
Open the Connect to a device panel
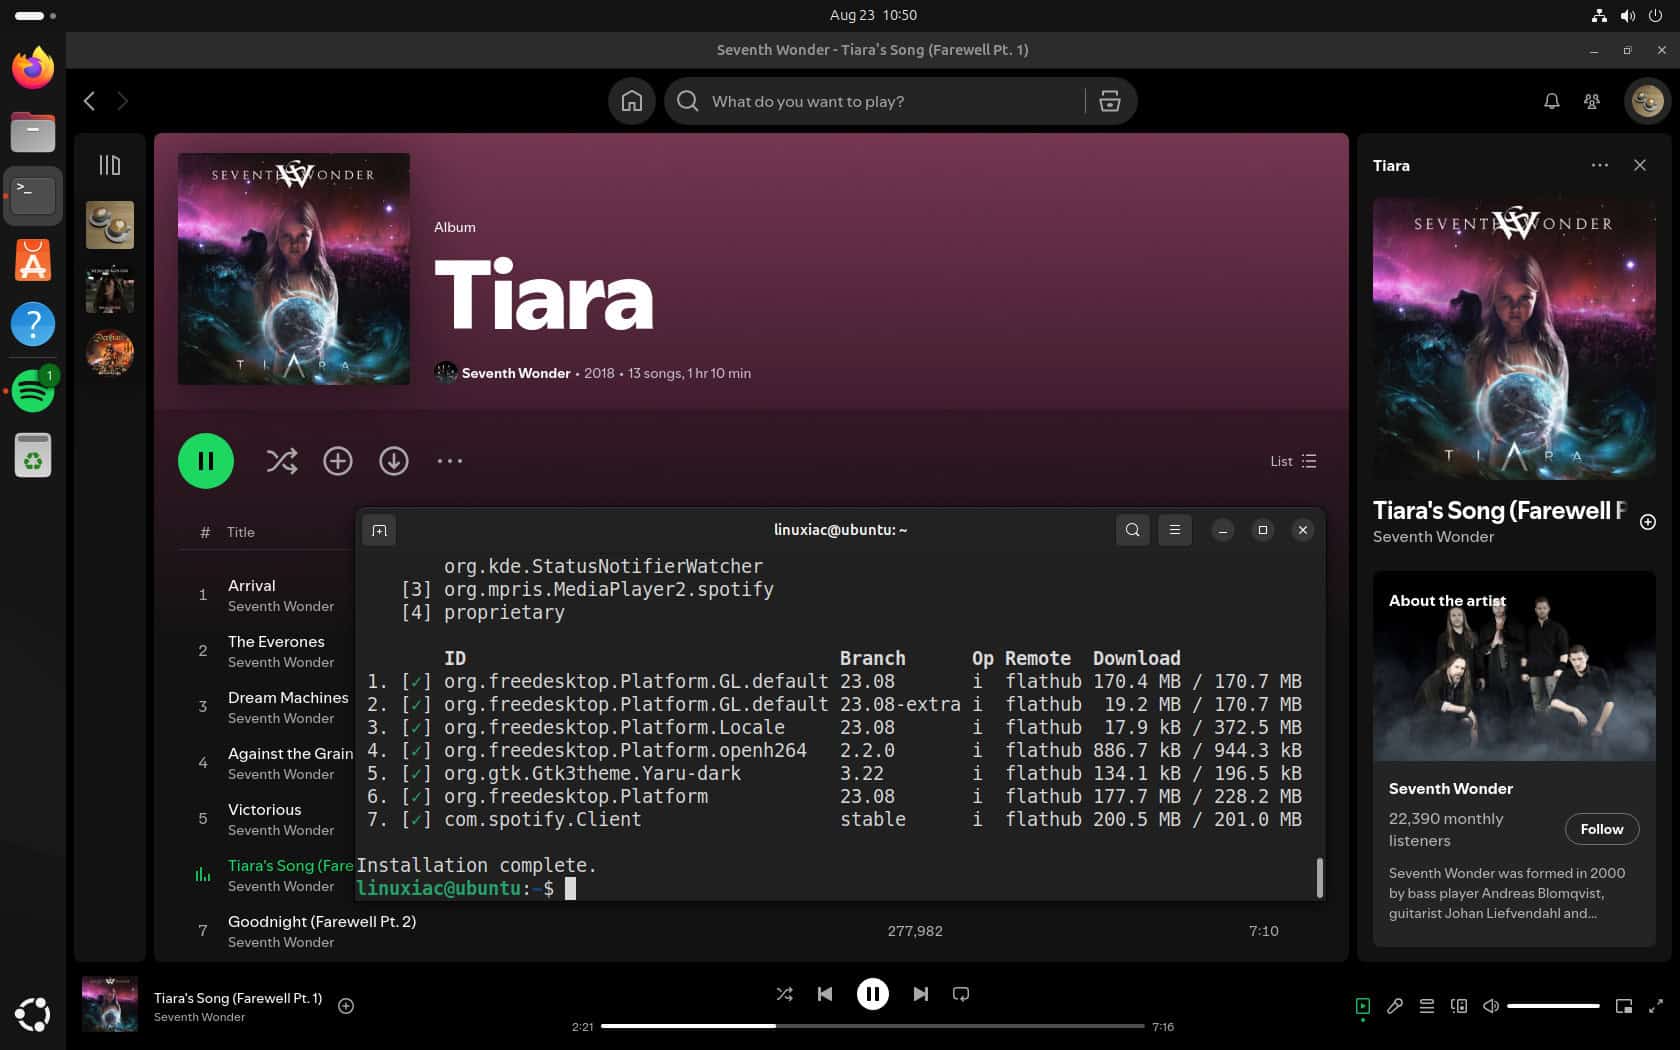point(1459,1006)
